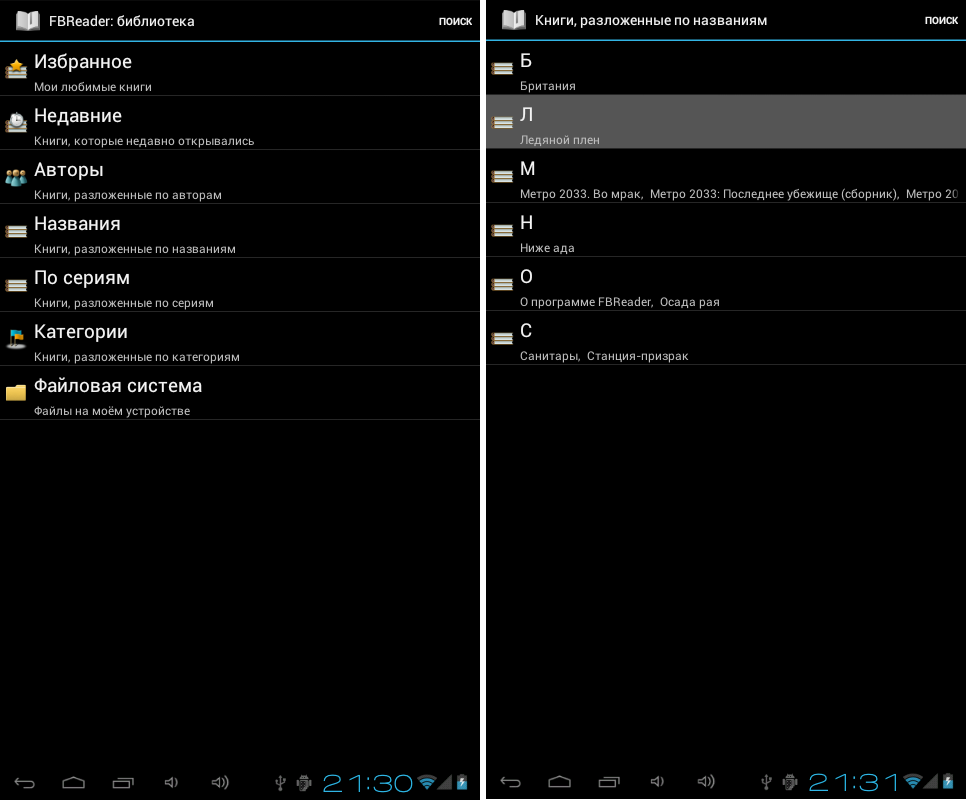Tap the book logo in titles screen header
The height and width of the screenshot is (800, 966).
(x=513, y=20)
